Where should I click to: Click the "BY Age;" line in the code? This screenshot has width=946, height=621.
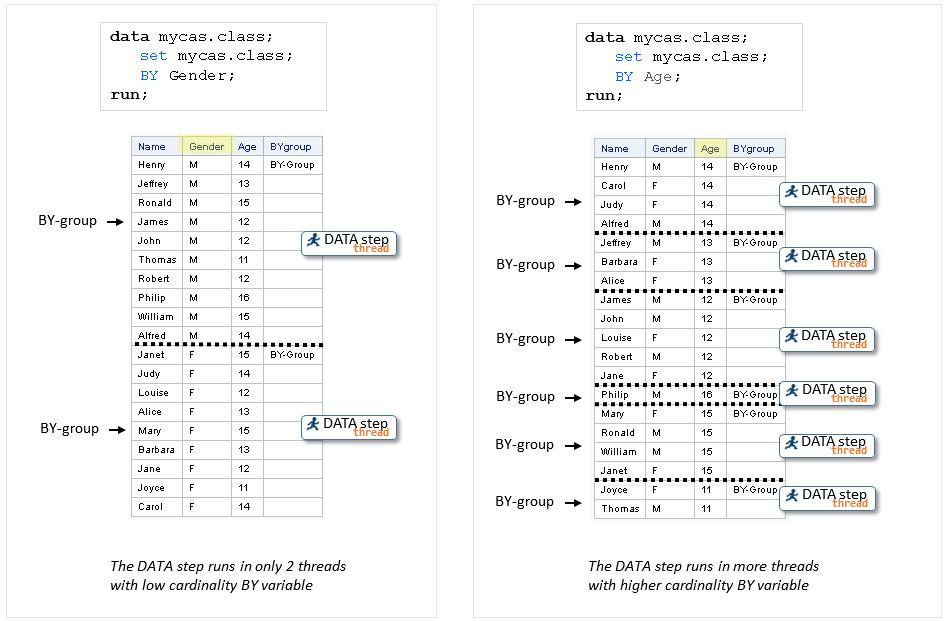click(647, 76)
